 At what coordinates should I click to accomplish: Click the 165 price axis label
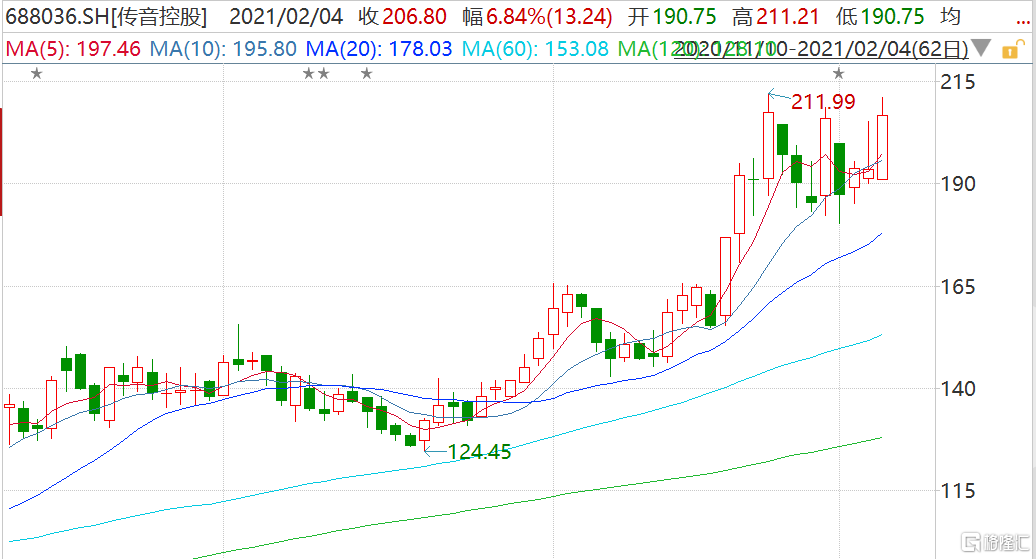[958, 287]
